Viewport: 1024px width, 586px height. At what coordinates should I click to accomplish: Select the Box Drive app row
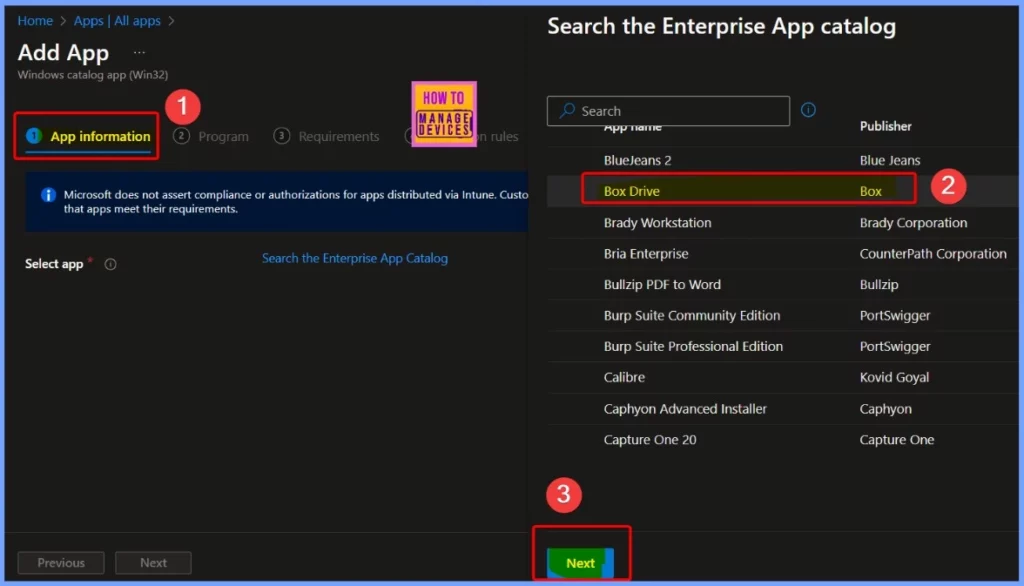782,191
